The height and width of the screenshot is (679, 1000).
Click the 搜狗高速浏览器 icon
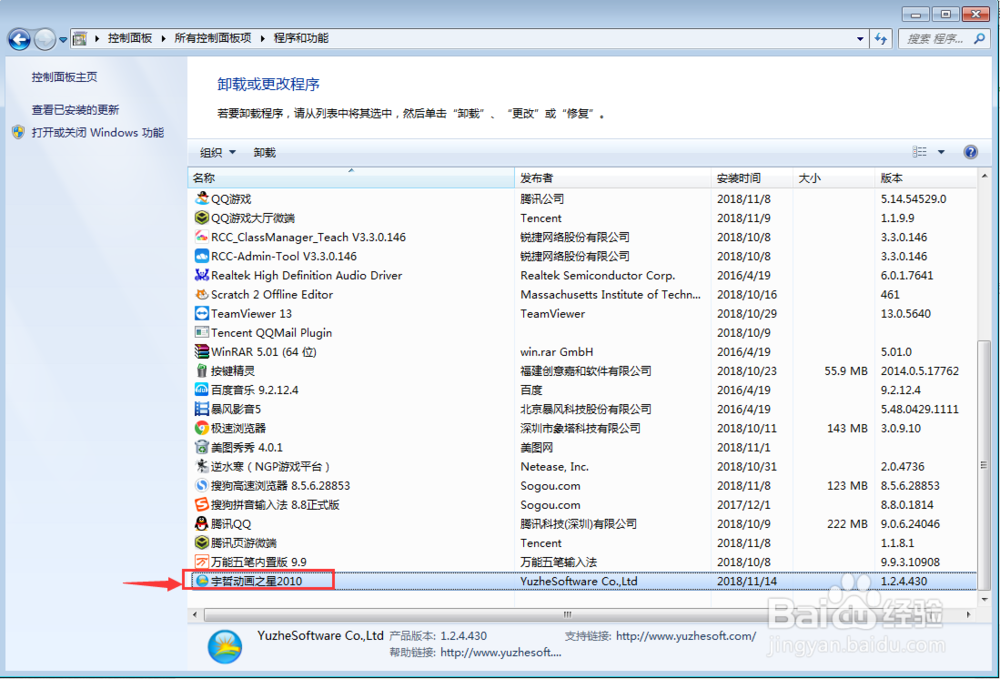point(202,485)
